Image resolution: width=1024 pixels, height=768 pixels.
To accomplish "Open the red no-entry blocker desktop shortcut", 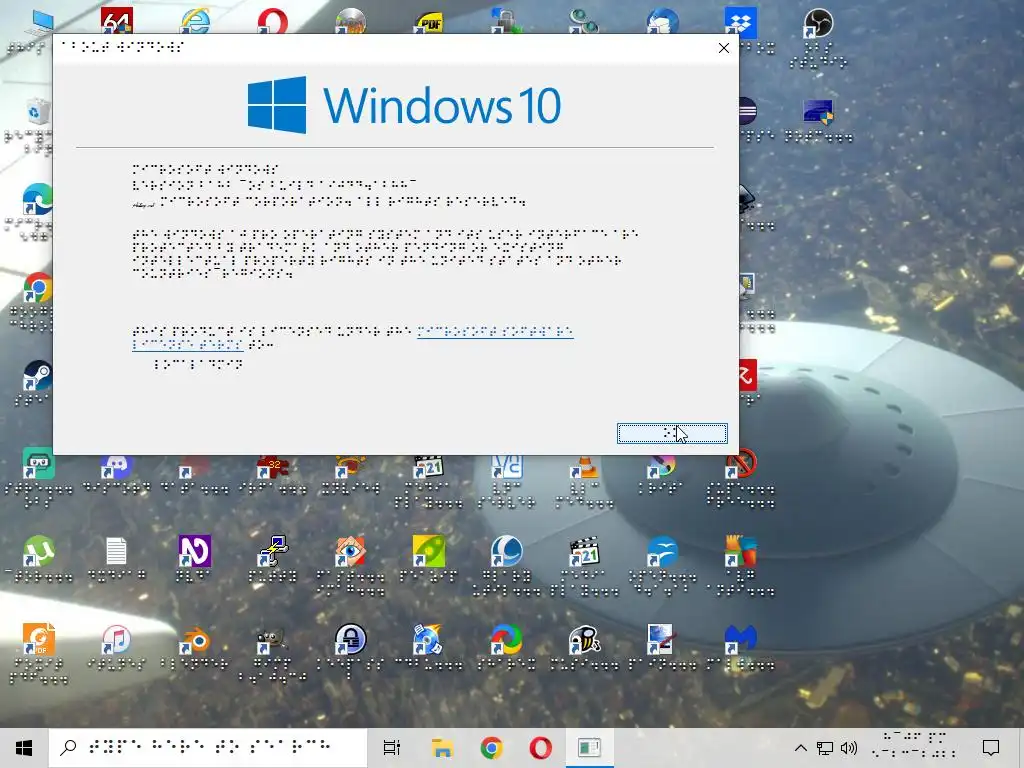I will [741, 464].
